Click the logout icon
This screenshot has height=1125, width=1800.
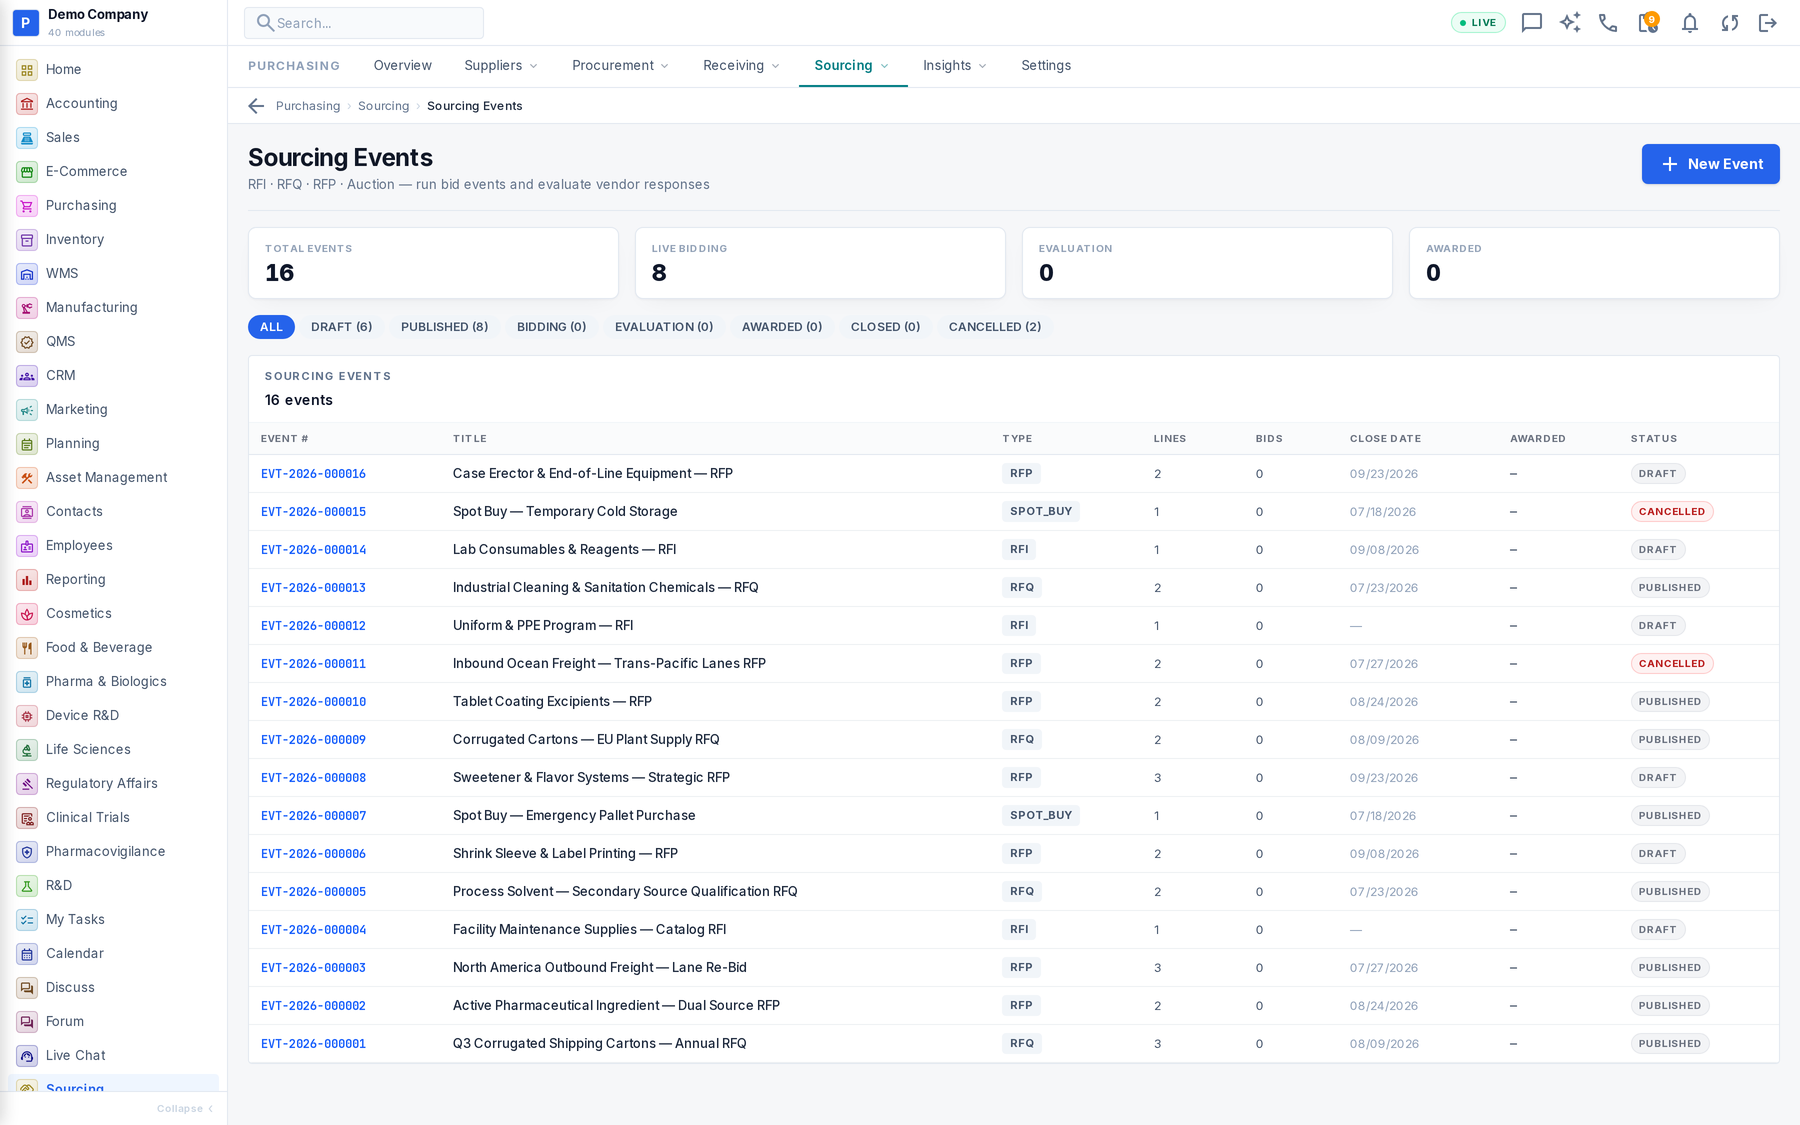pyautogui.click(x=1768, y=23)
